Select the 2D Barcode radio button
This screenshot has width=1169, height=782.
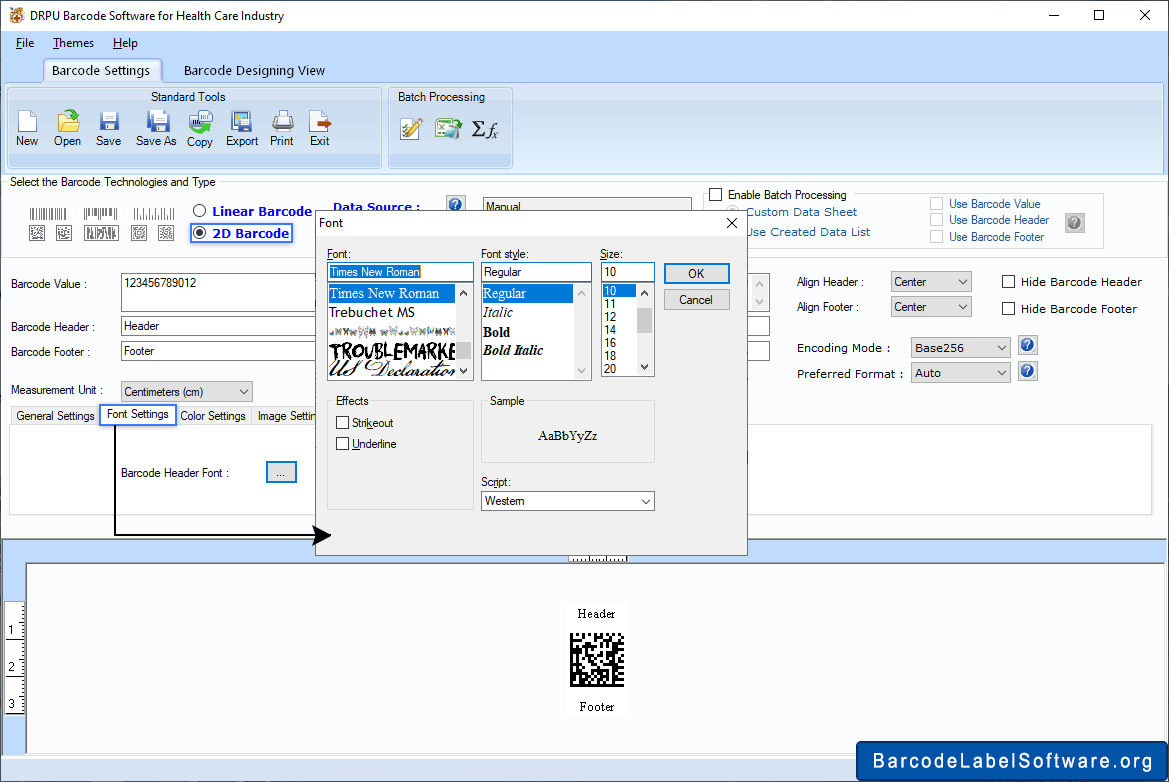(x=199, y=233)
